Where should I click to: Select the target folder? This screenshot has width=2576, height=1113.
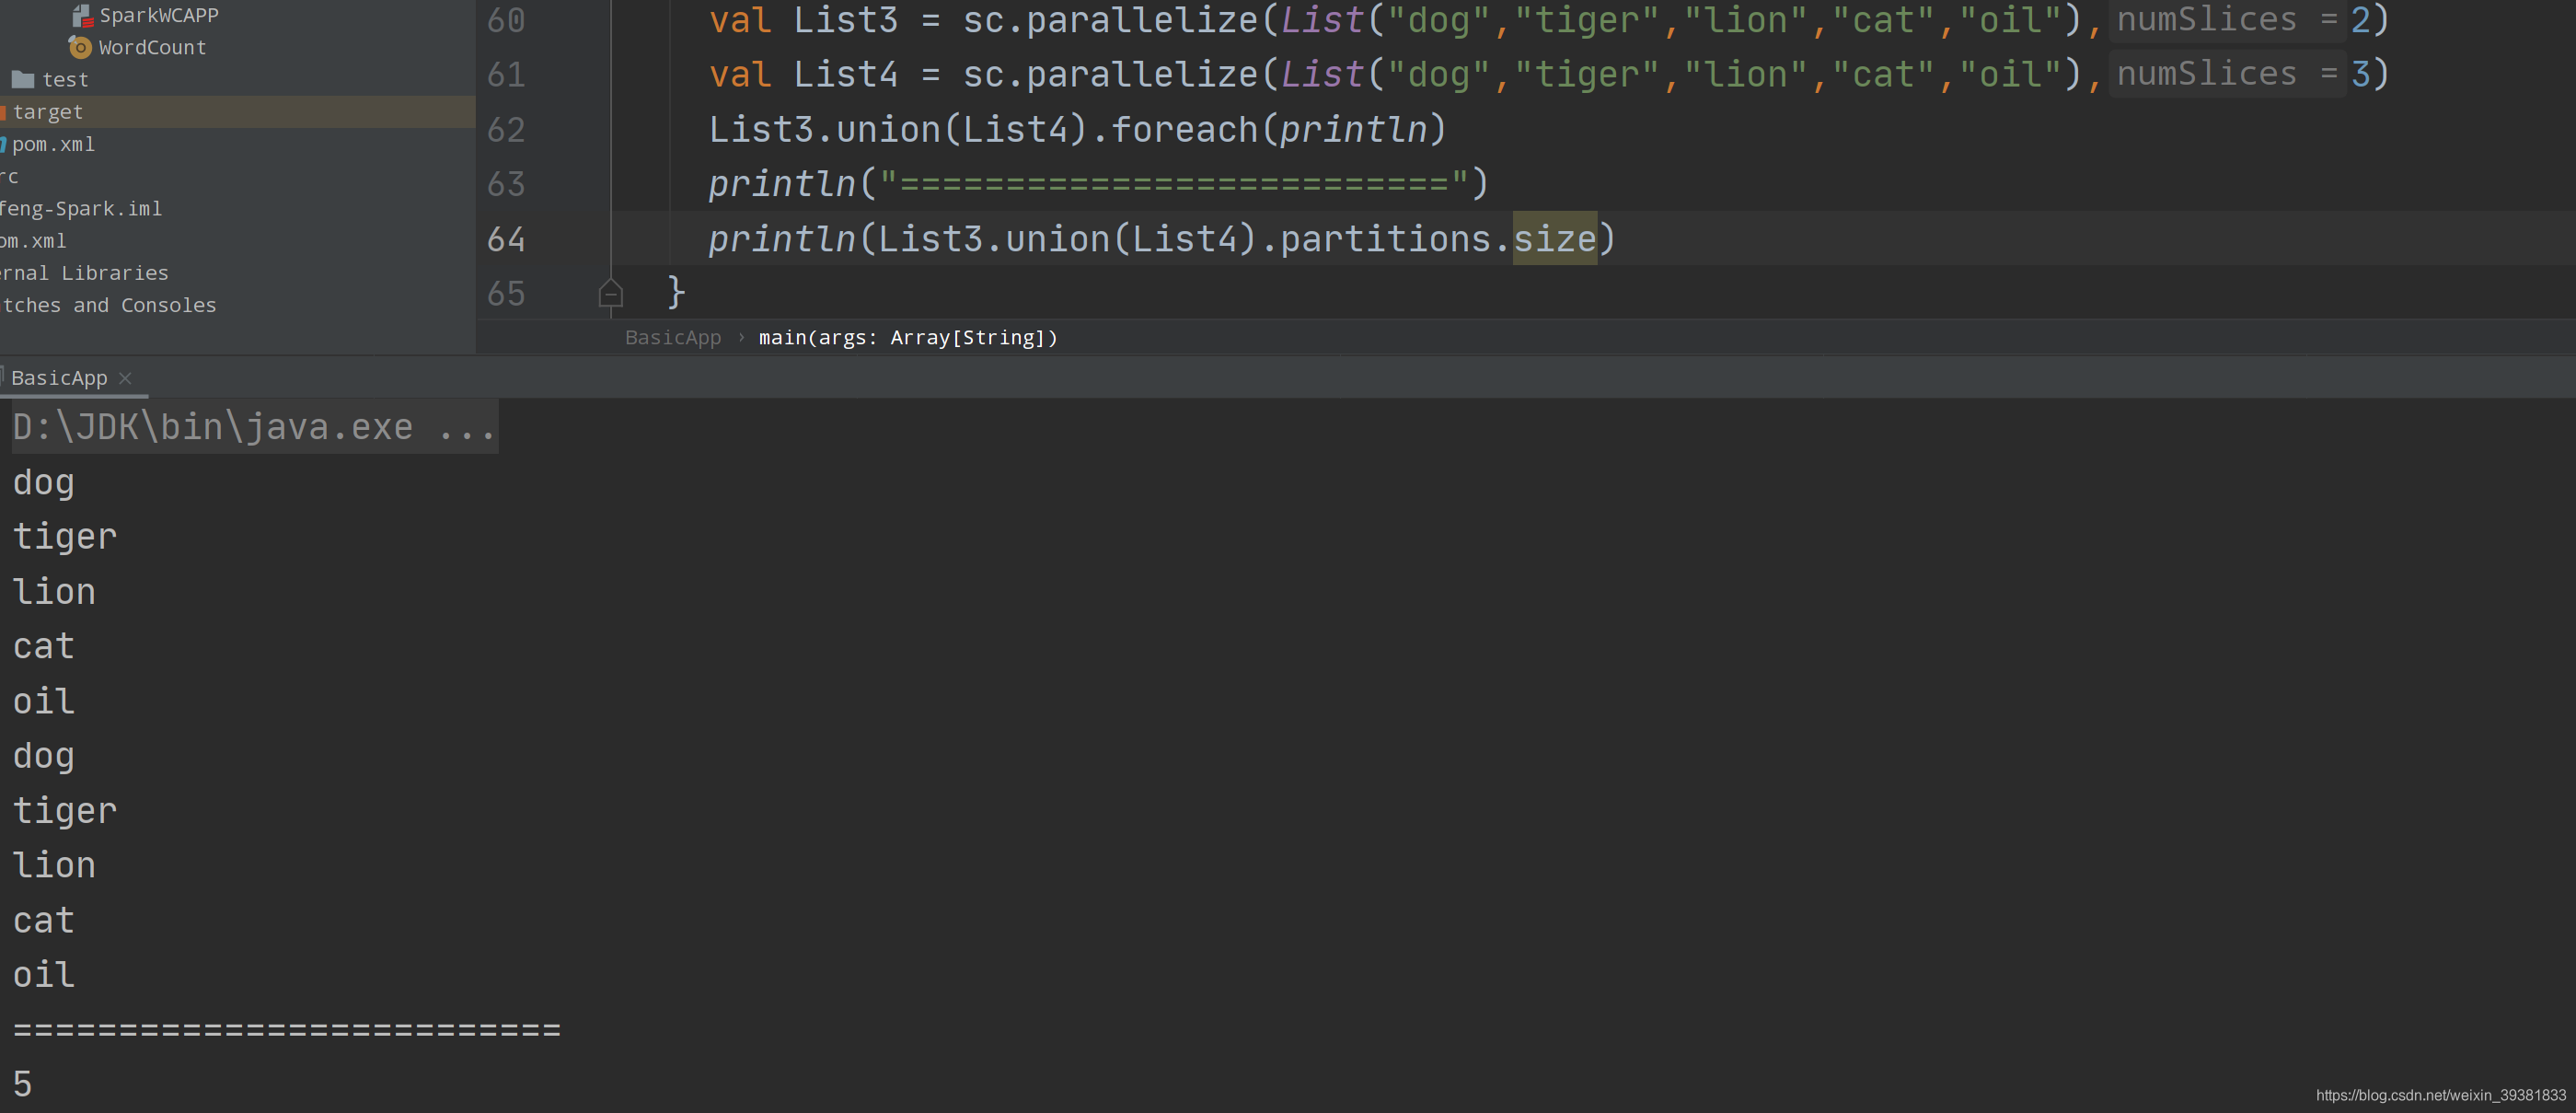(x=48, y=112)
